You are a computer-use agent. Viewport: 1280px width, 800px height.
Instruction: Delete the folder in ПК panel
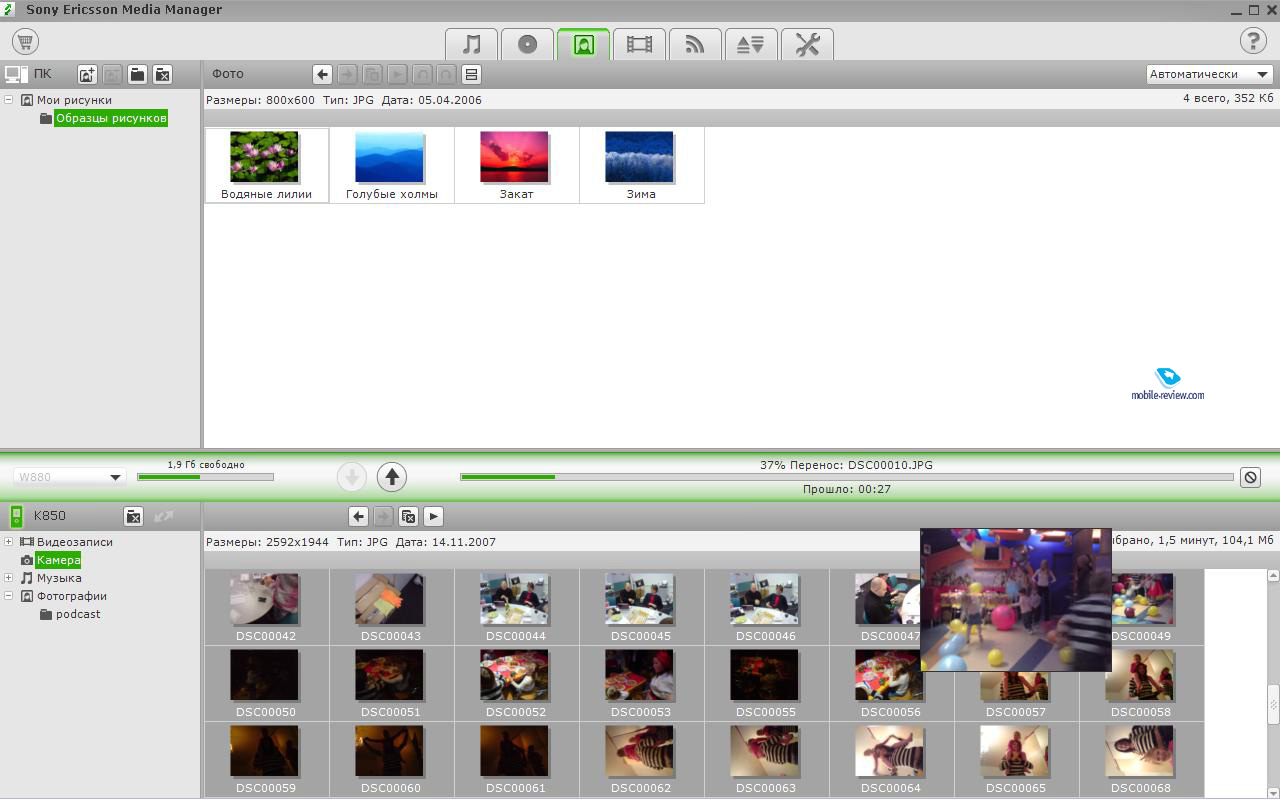(x=162, y=74)
